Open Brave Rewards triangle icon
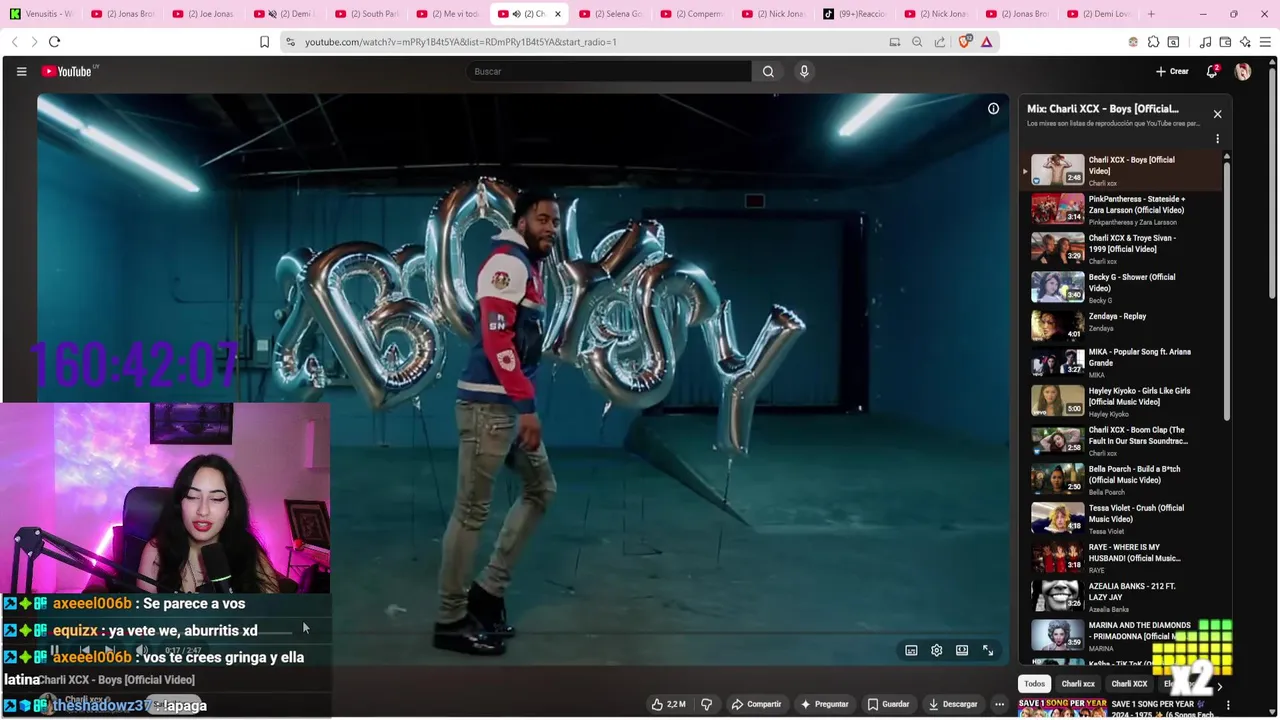This screenshot has height=720, width=1280. tap(986, 42)
